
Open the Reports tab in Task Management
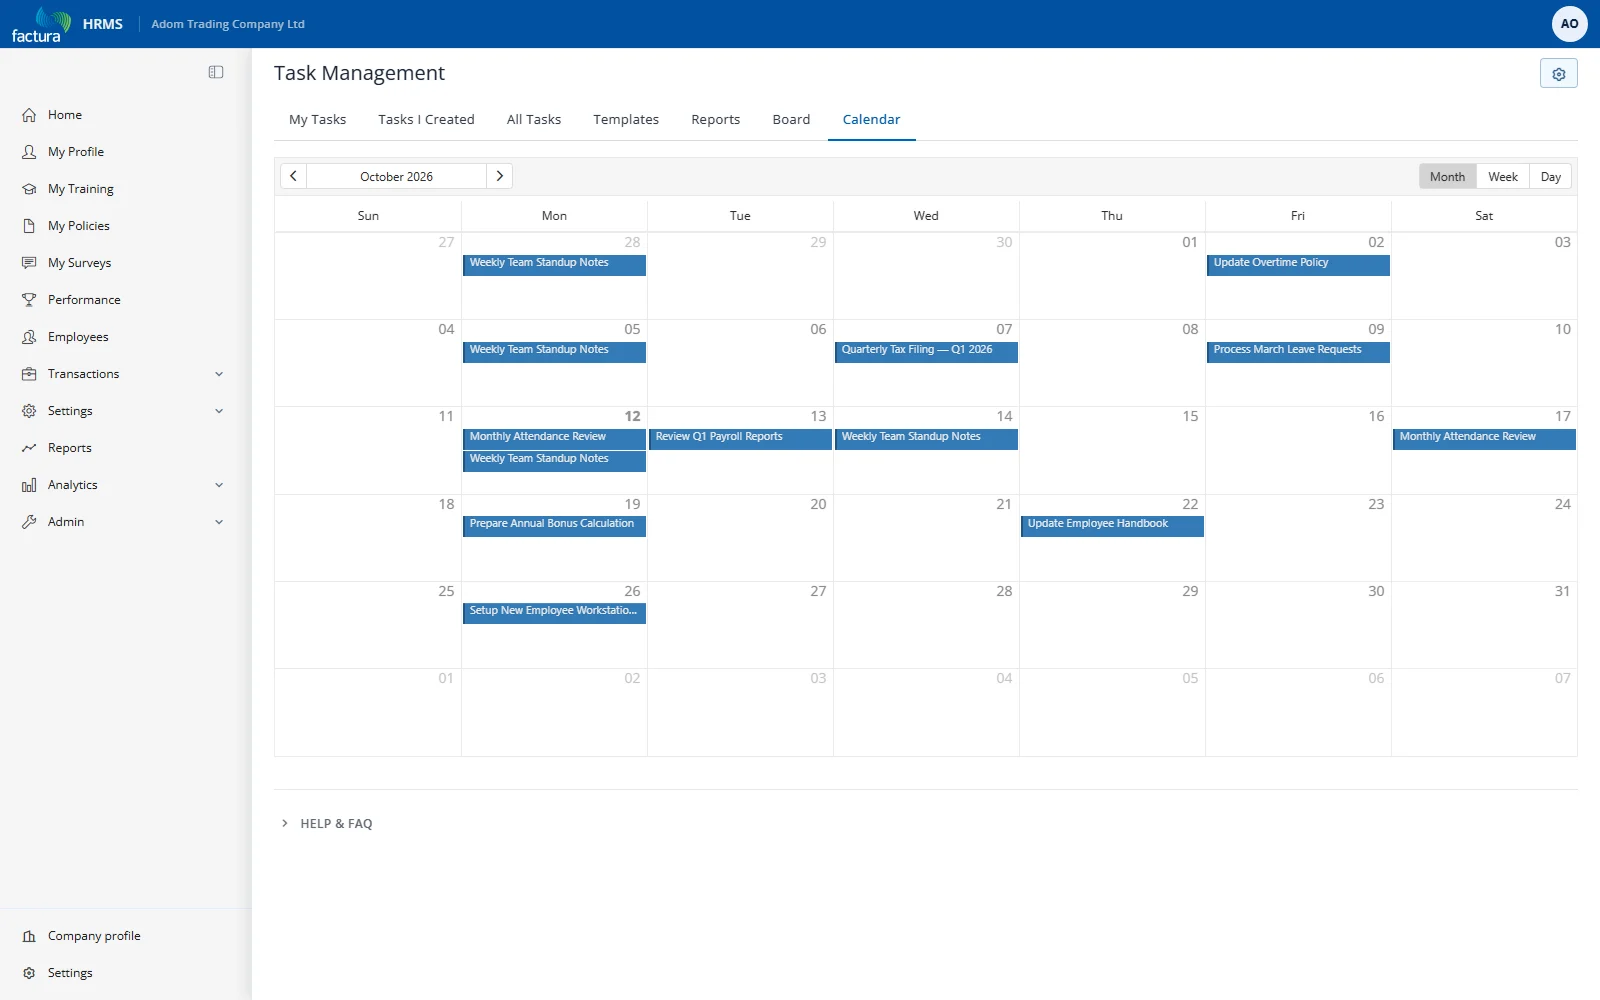coord(716,119)
